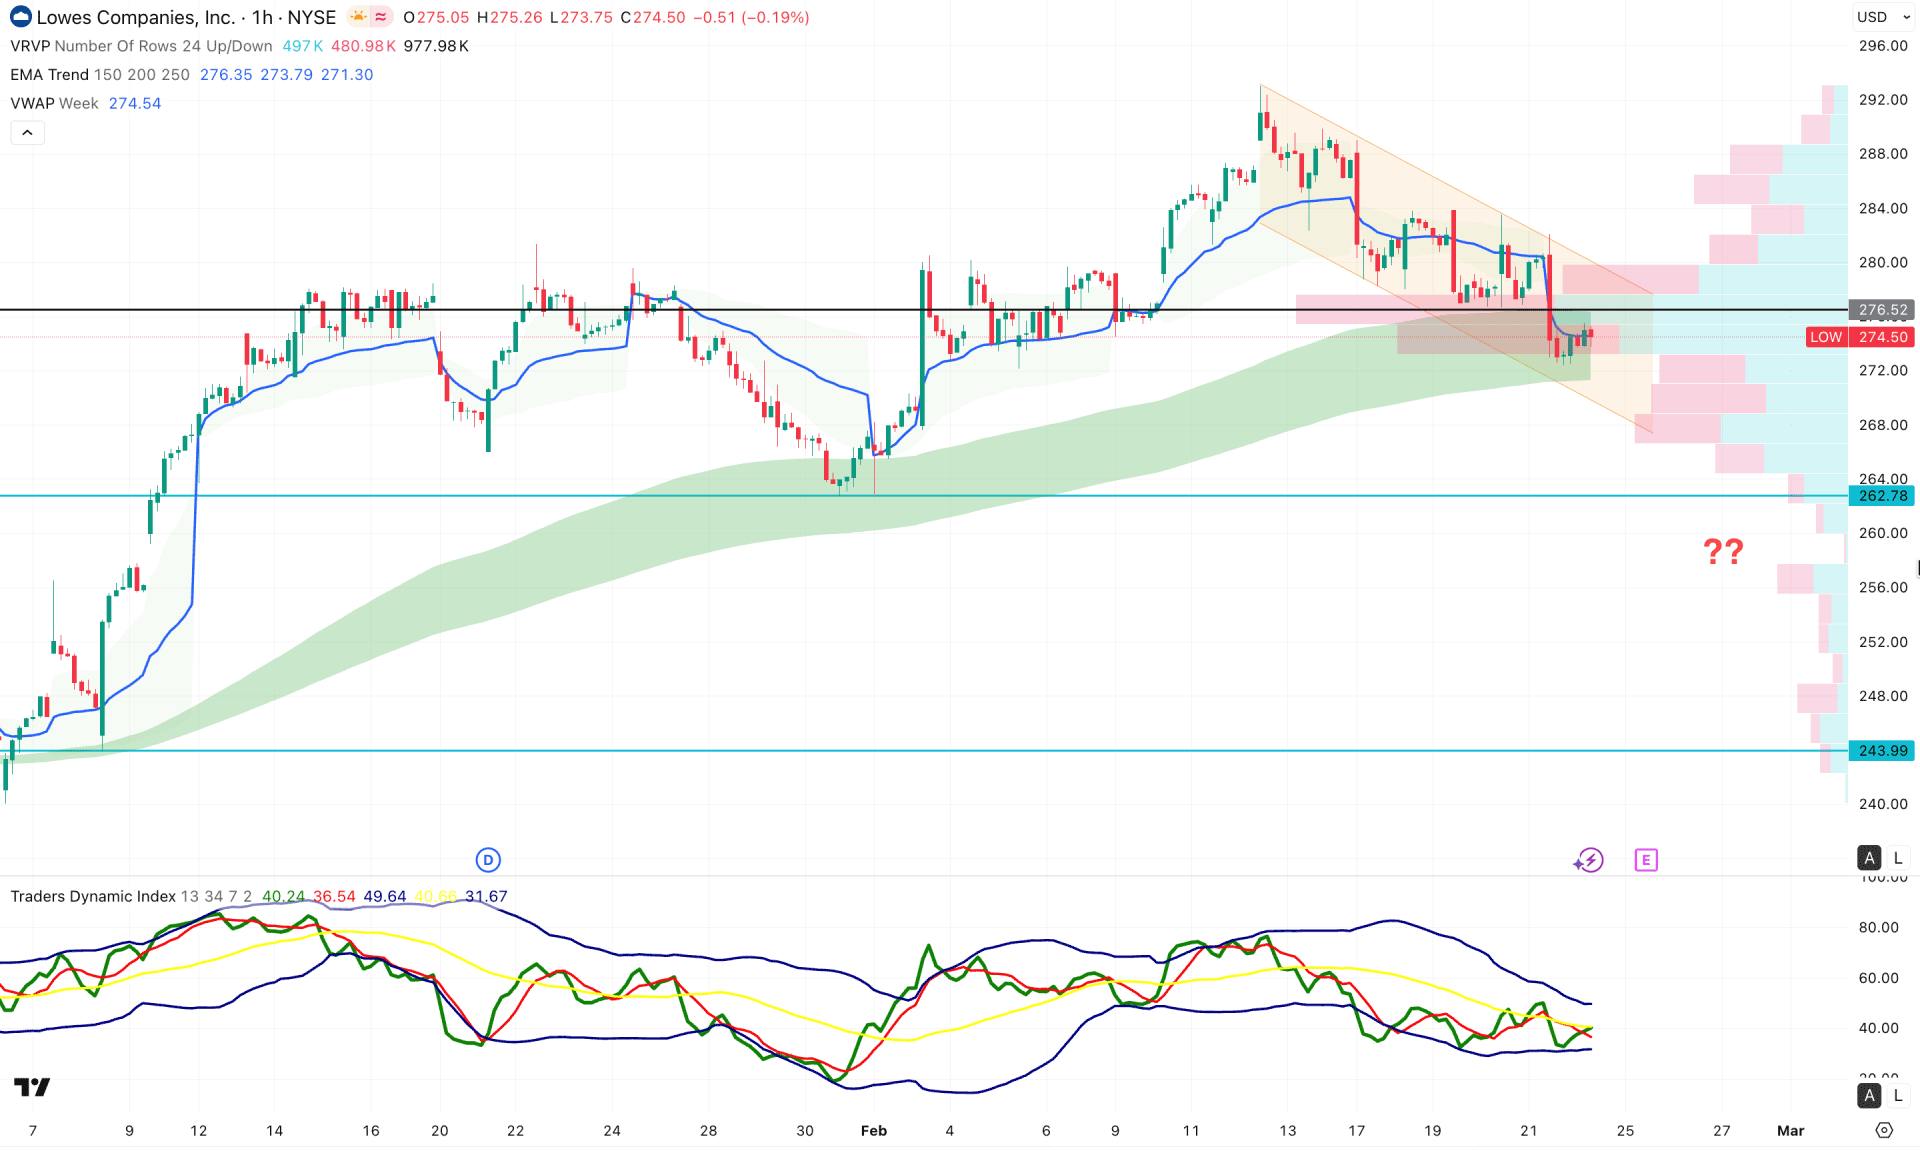Toggle auto scale using the A button
The width and height of the screenshot is (1920, 1151).
(1868, 858)
